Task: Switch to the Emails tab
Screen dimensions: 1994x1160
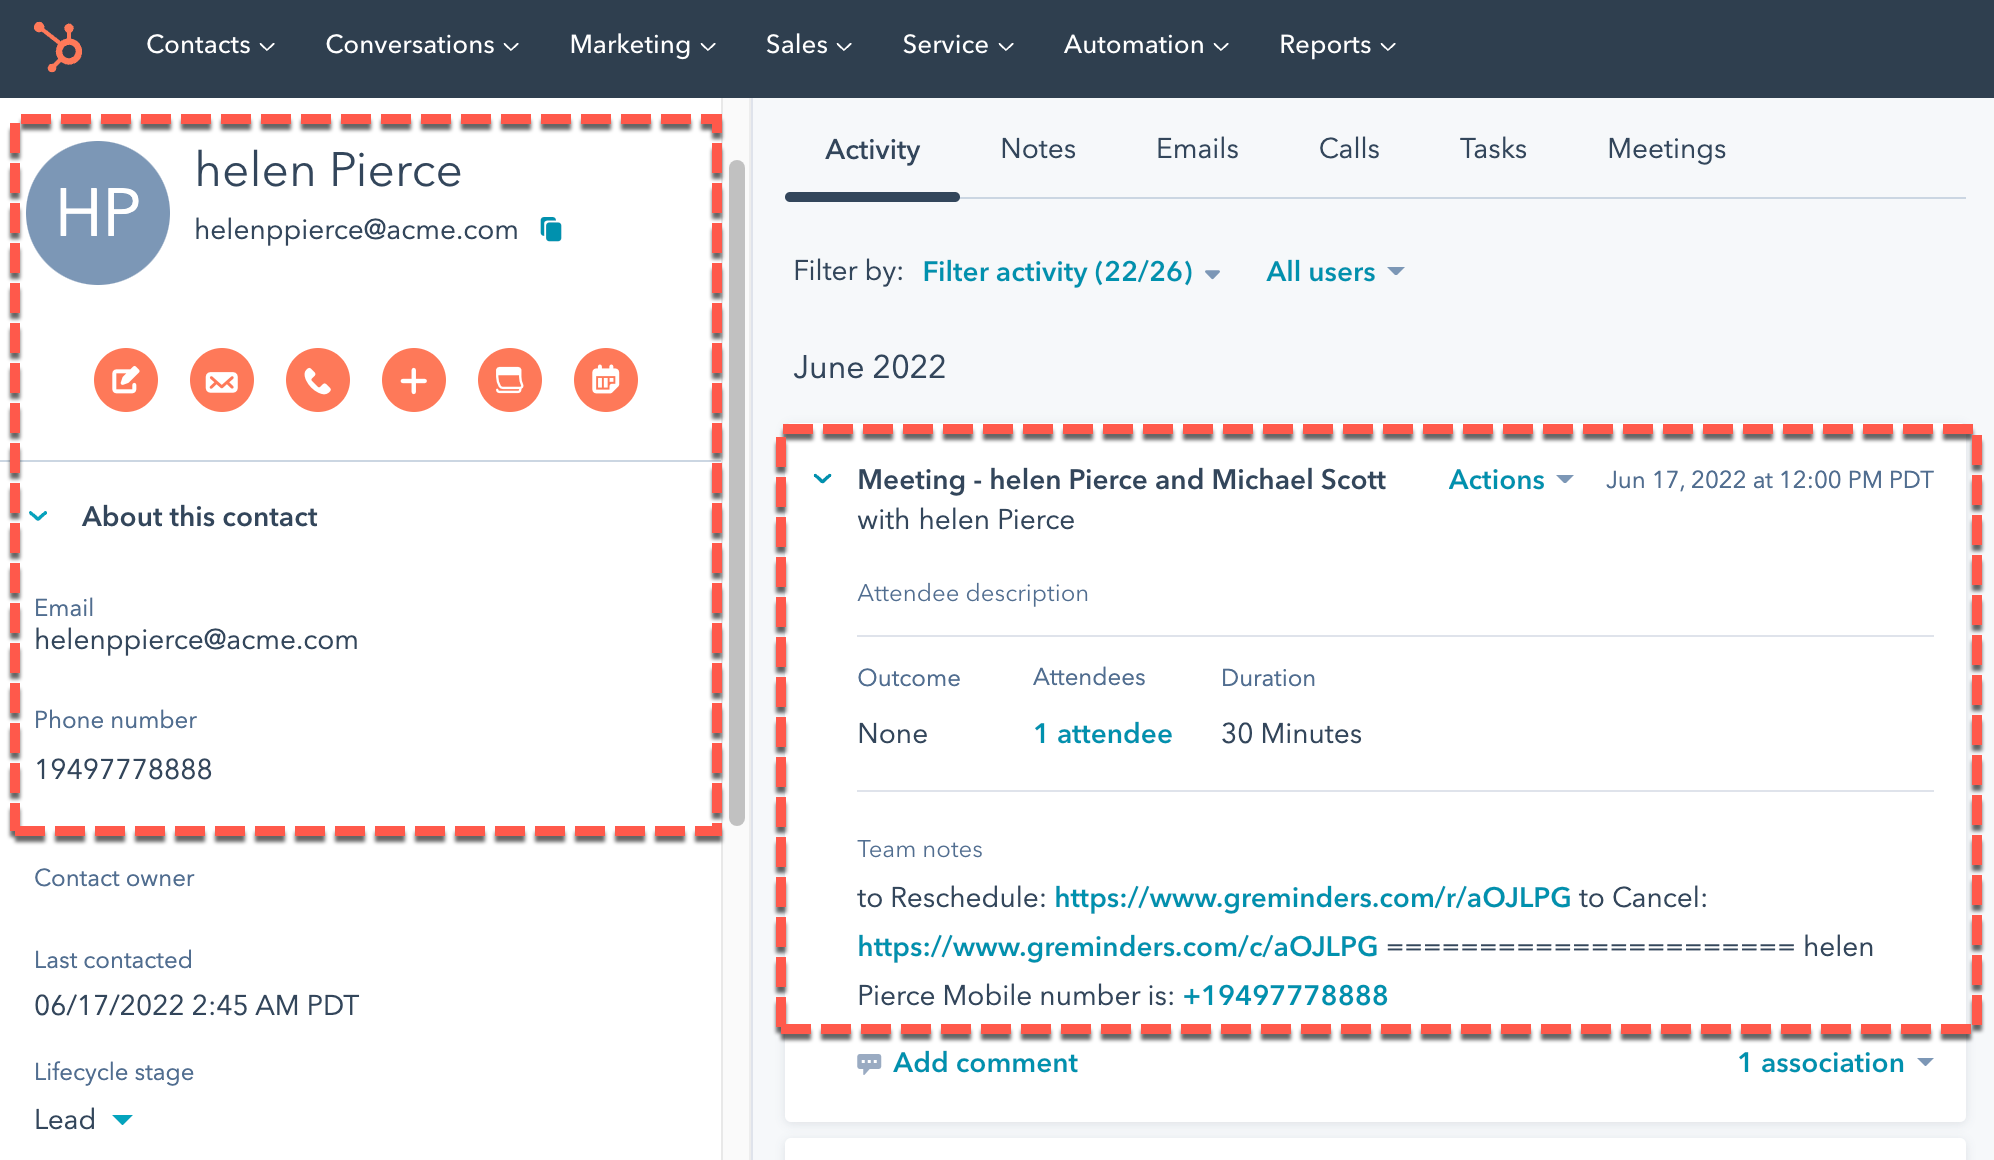Action: (x=1196, y=148)
